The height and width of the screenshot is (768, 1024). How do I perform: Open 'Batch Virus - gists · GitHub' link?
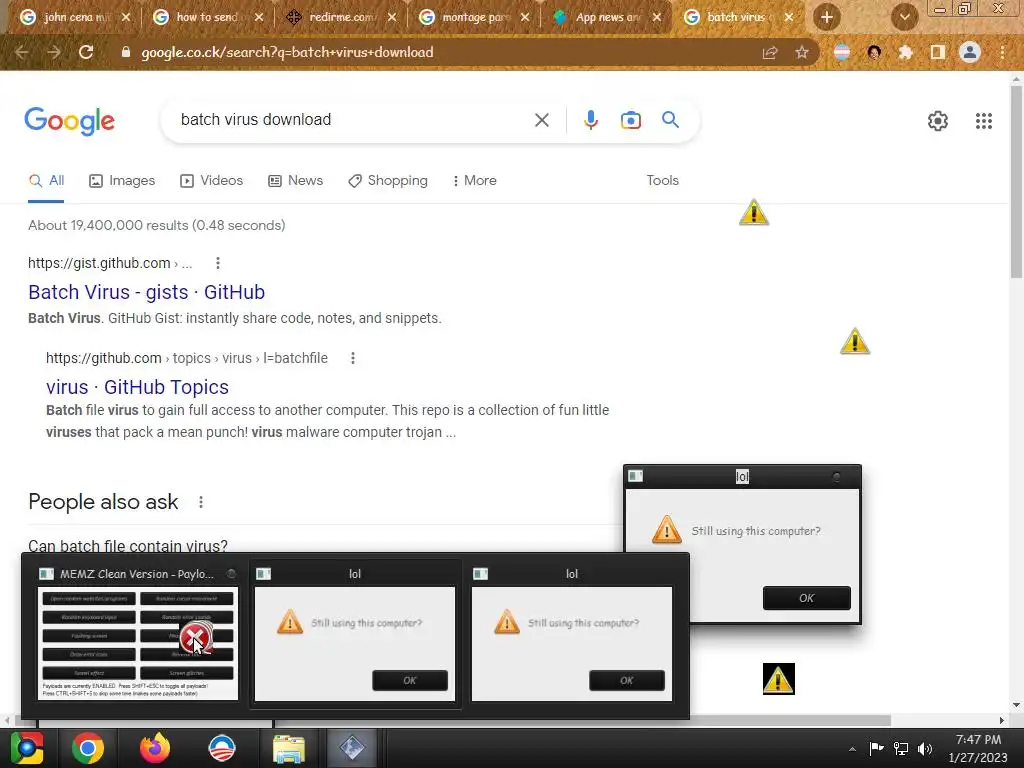point(146,292)
